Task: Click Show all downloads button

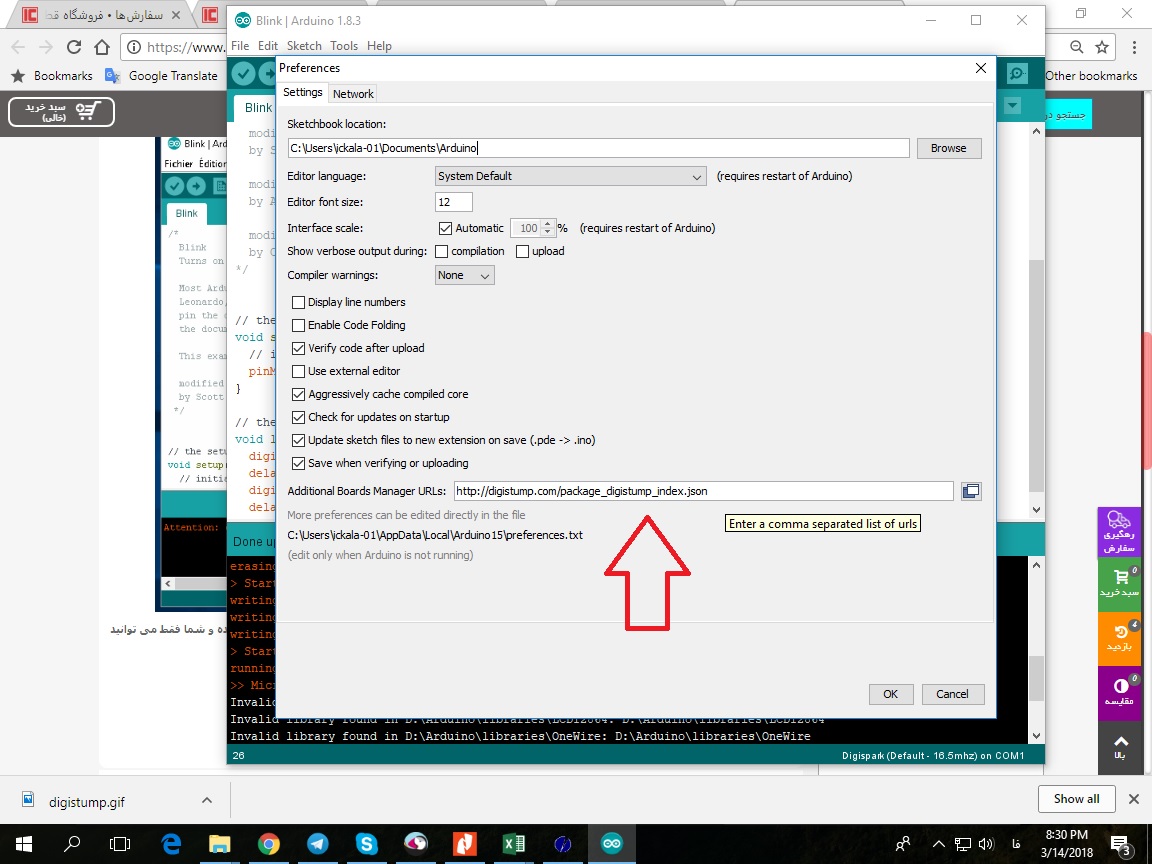Action: pyautogui.click(x=1076, y=799)
